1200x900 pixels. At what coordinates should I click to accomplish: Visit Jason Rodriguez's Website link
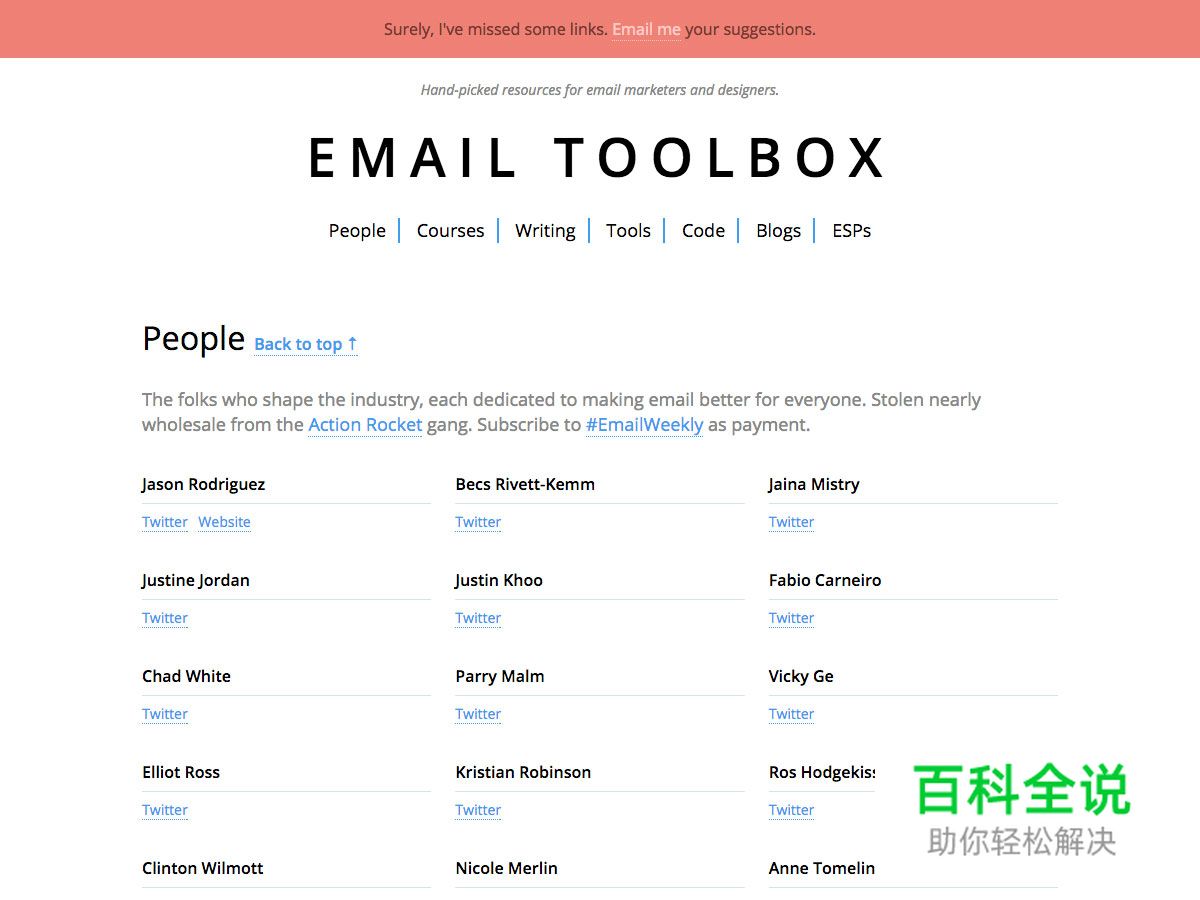point(224,522)
